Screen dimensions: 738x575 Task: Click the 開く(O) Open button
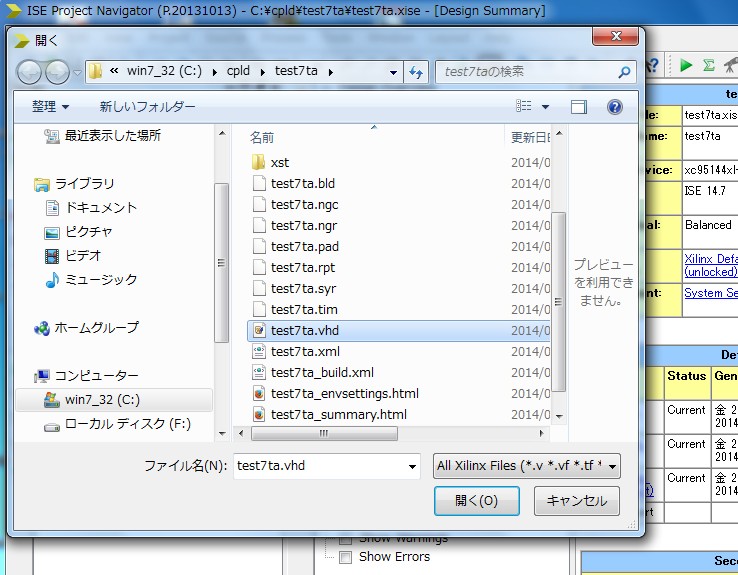(477, 501)
